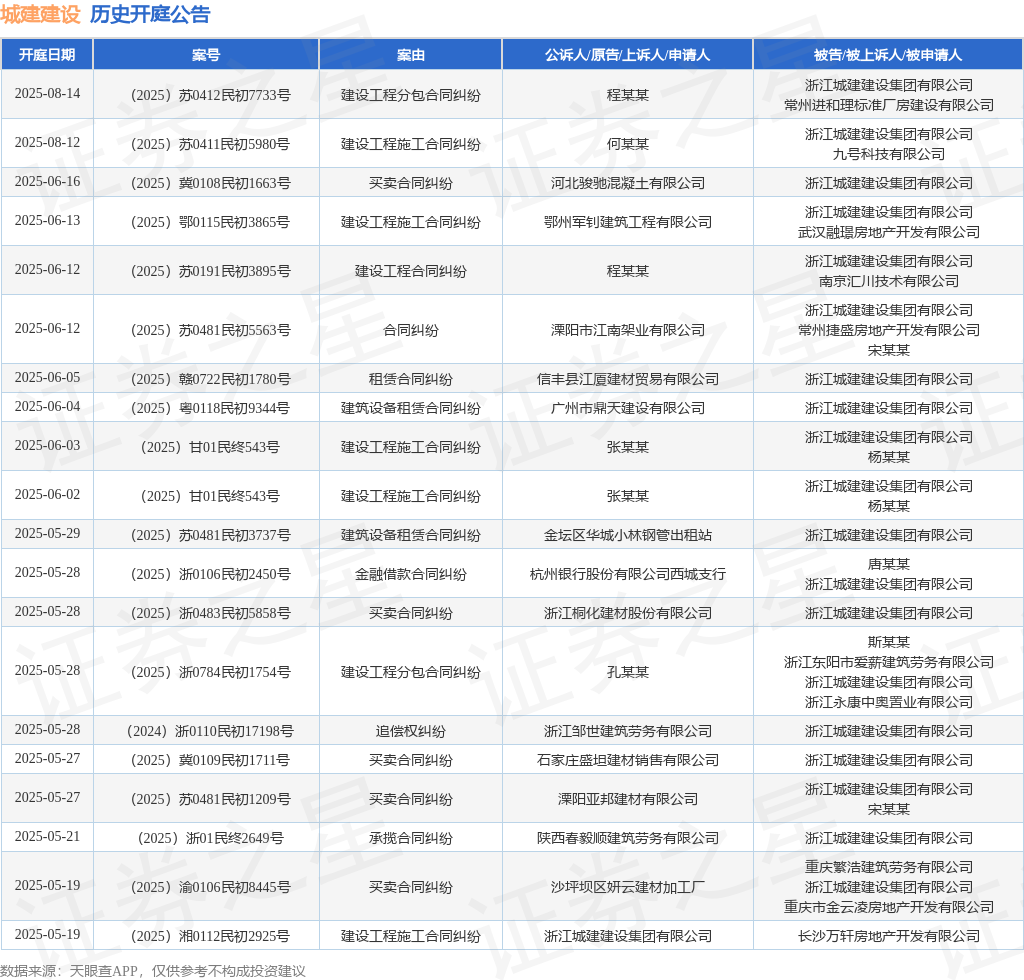
Task: Select plaintiff 金坛区华城小林钢管出租站
Action: click(x=628, y=535)
